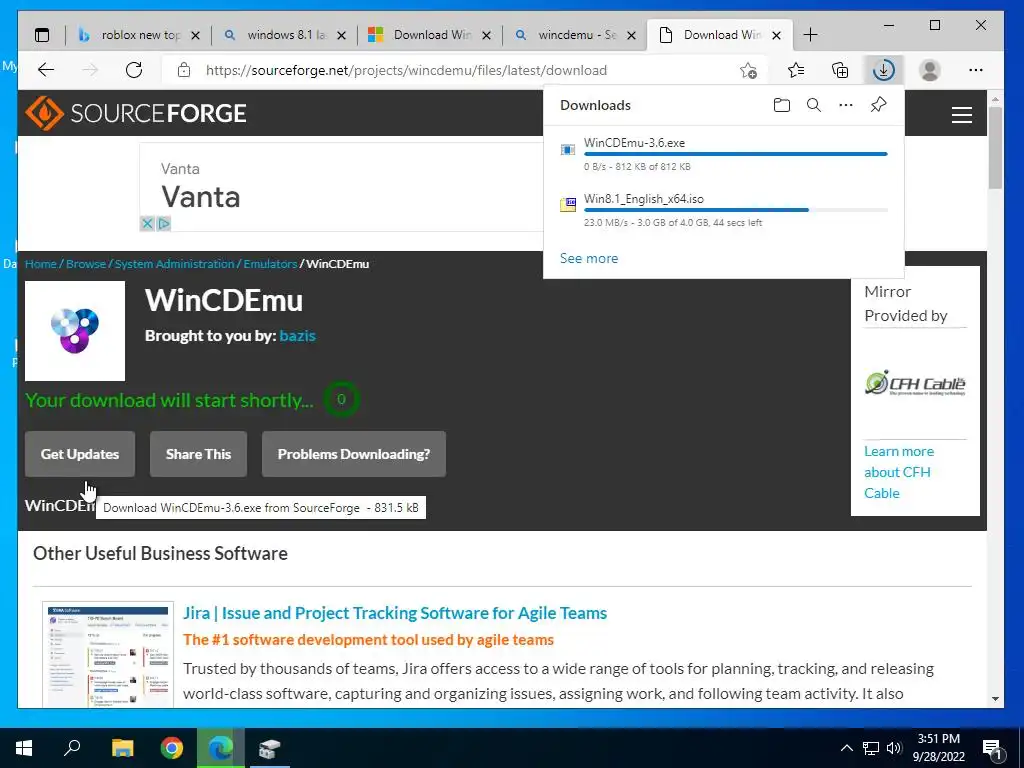Refresh the current page
The width and height of the screenshot is (1024, 768).
pyautogui.click(x=134, y=70)
